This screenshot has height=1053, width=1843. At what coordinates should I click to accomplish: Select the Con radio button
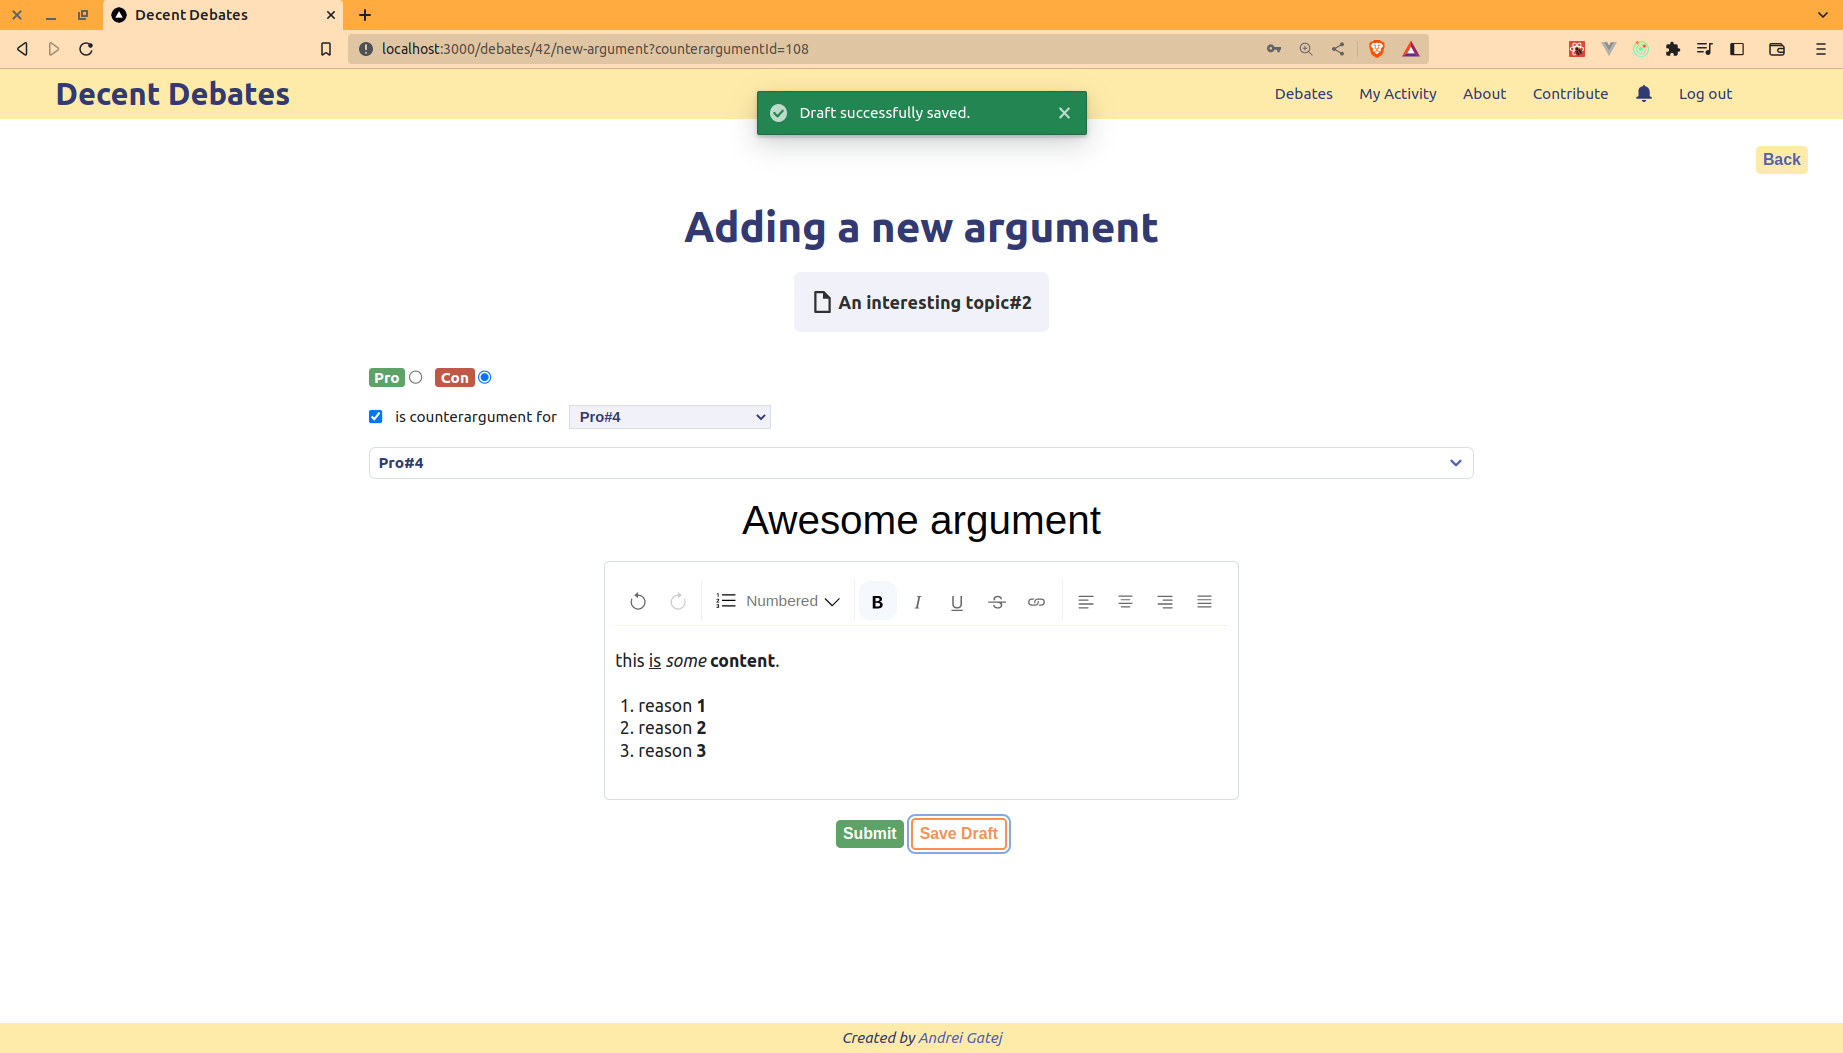(x=485, y=377)
